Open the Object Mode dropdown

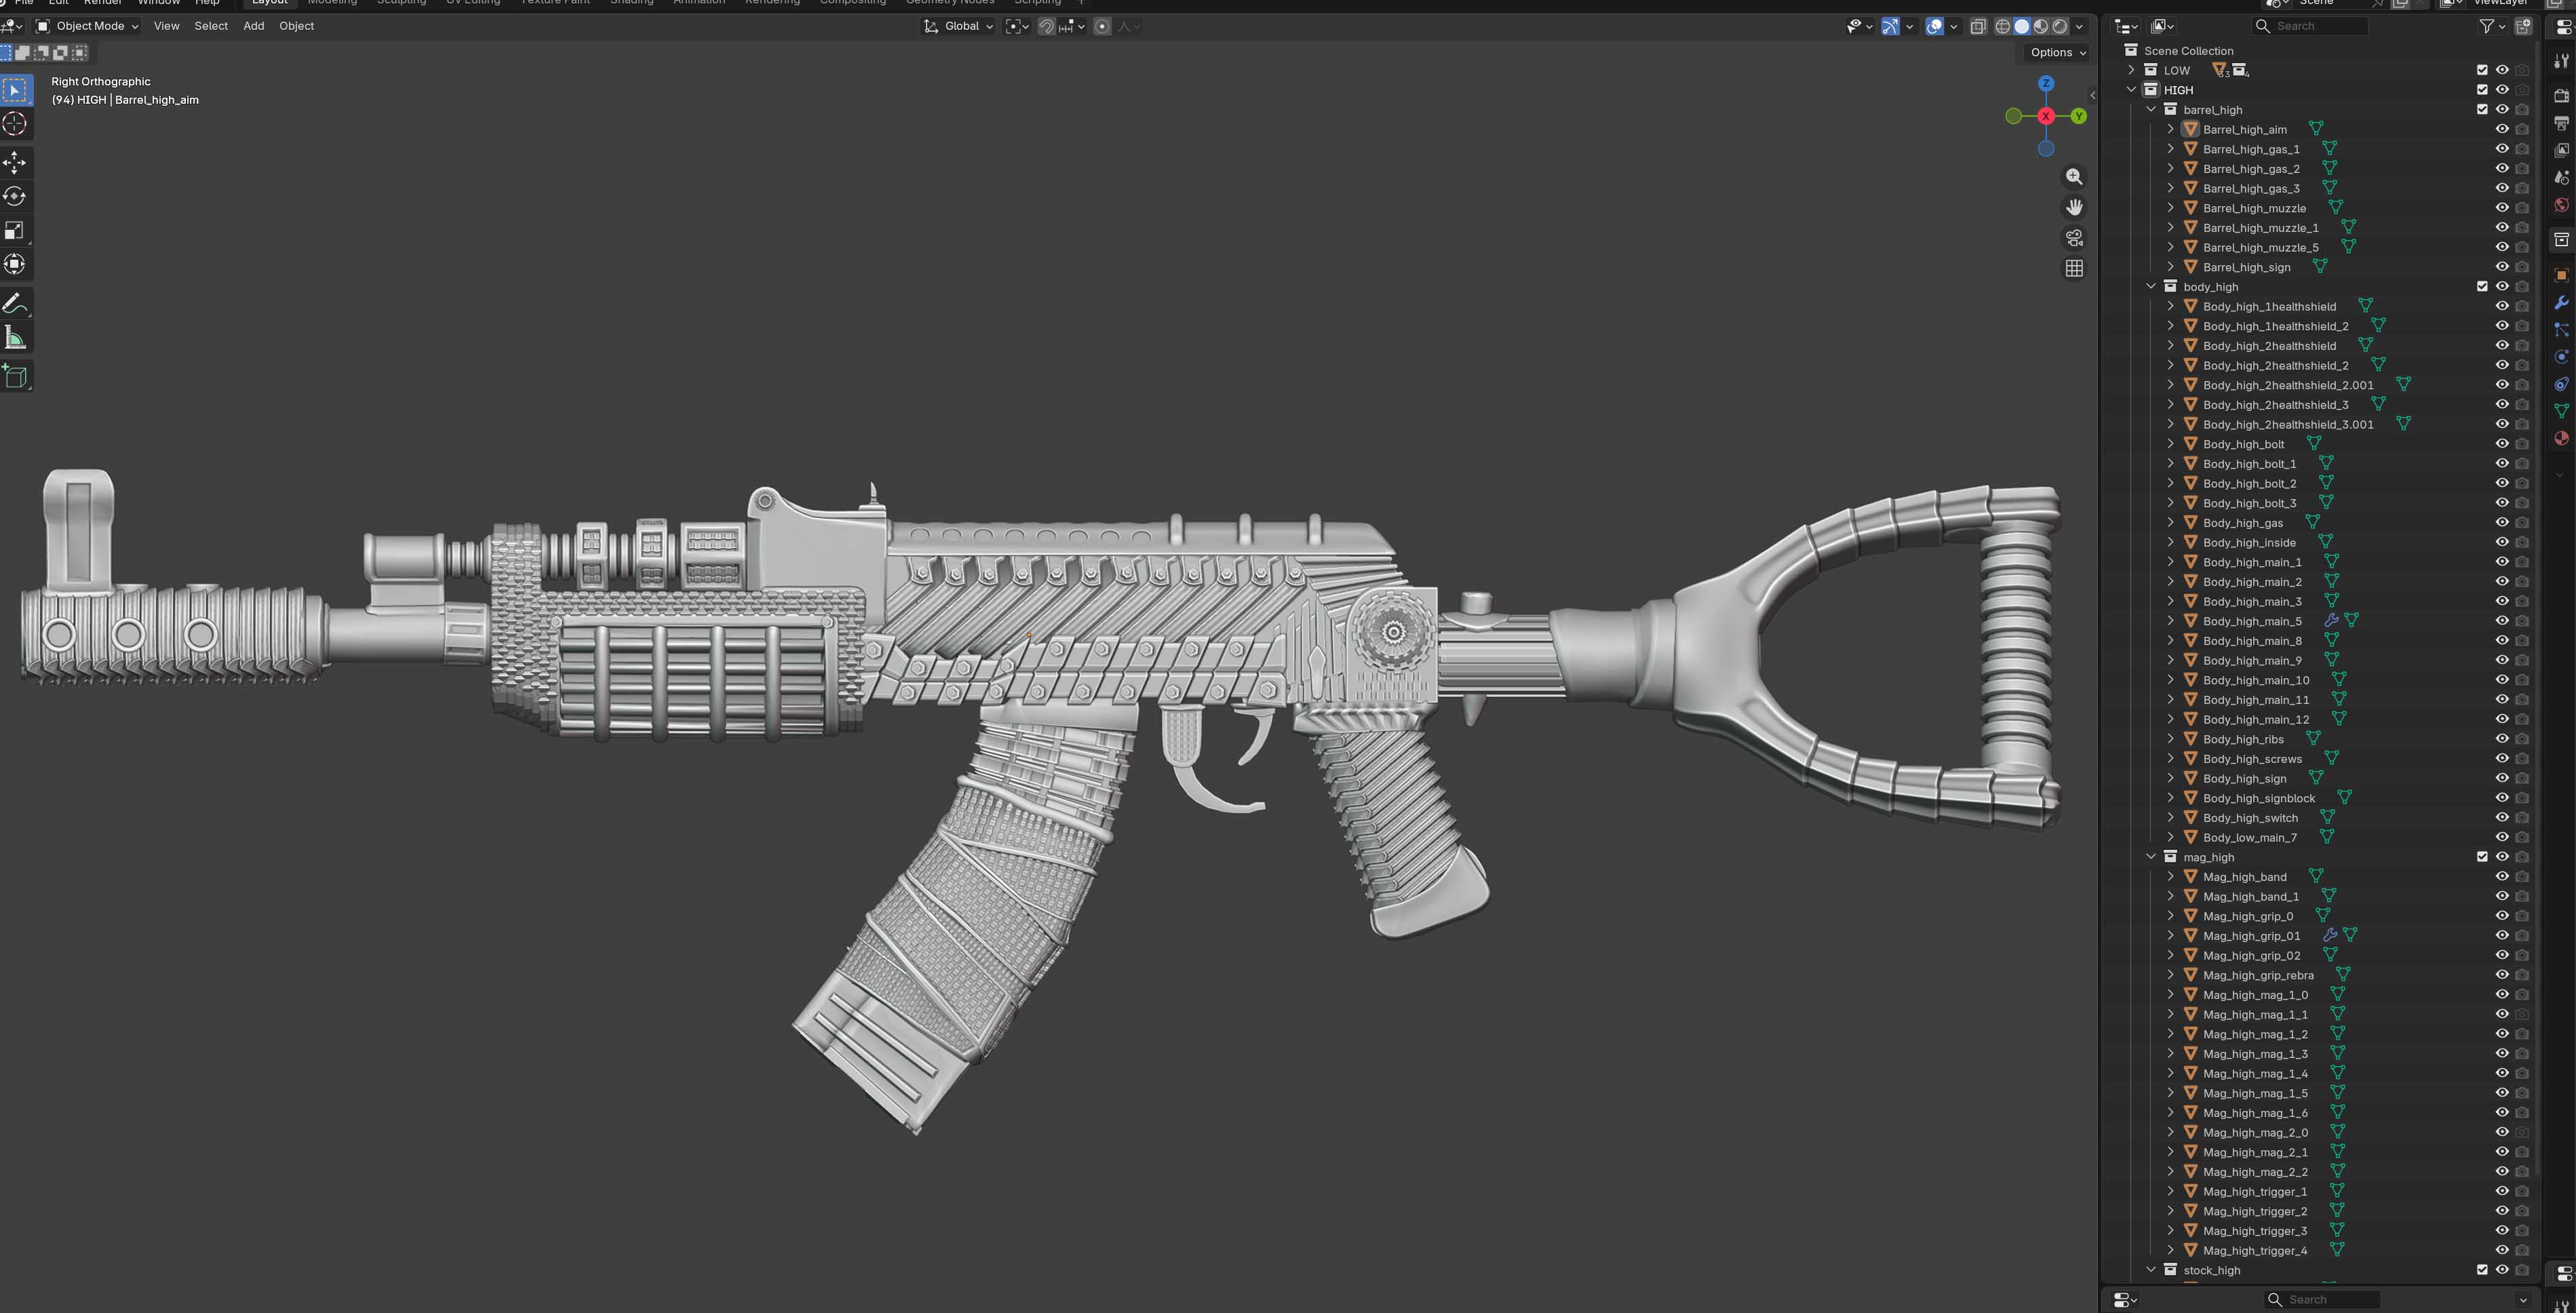tap(87, 26)
